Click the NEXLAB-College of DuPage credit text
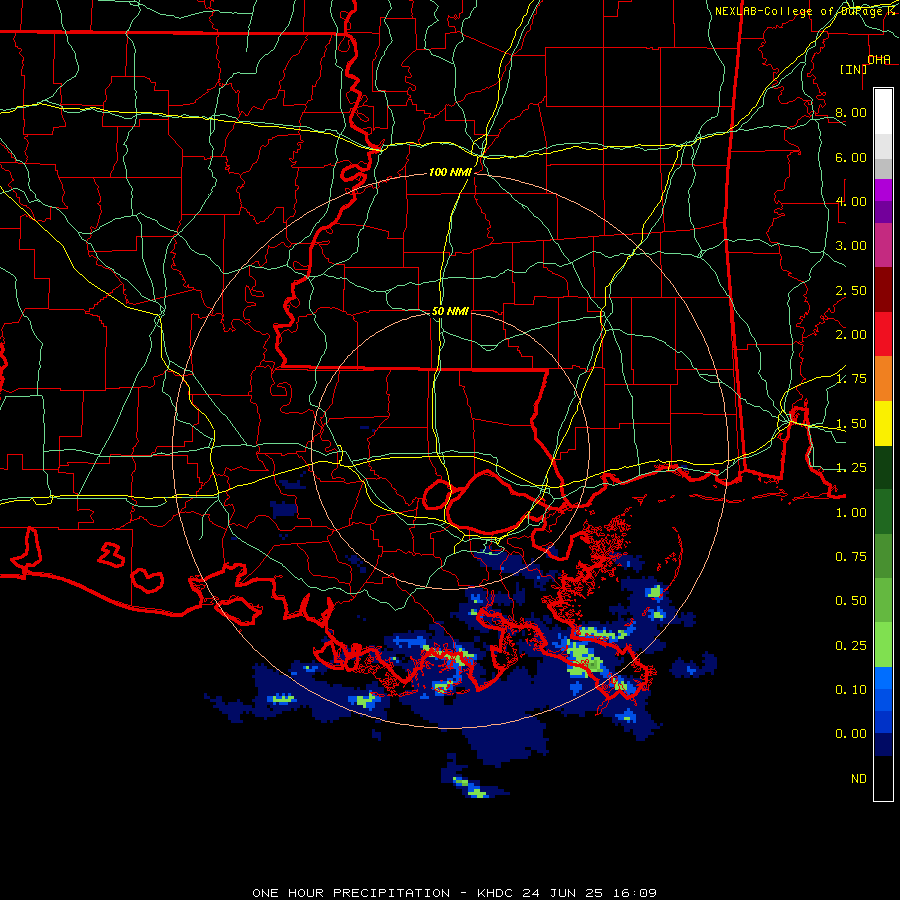The width and height of the screenshot is (900, 900). [798, 11]
